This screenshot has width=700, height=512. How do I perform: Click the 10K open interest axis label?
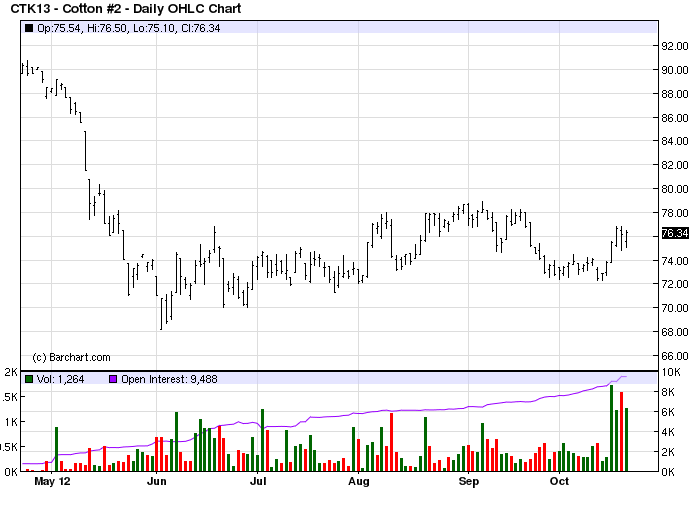tap(671, 372)
